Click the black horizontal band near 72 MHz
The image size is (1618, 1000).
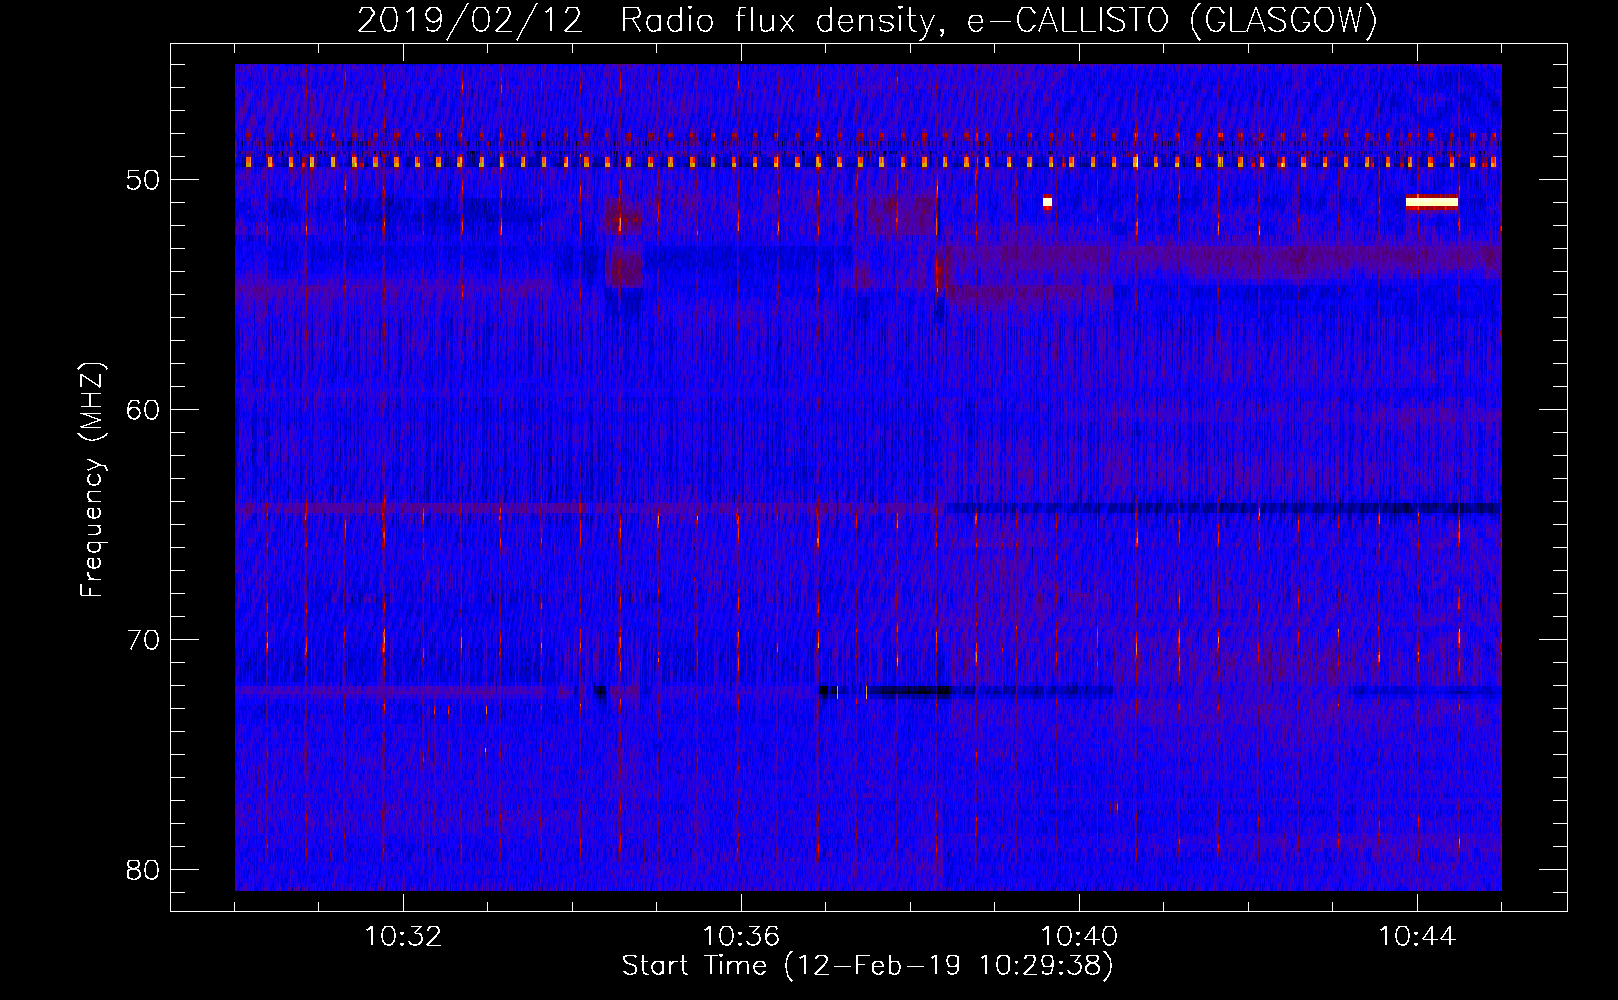pos(909,690)
